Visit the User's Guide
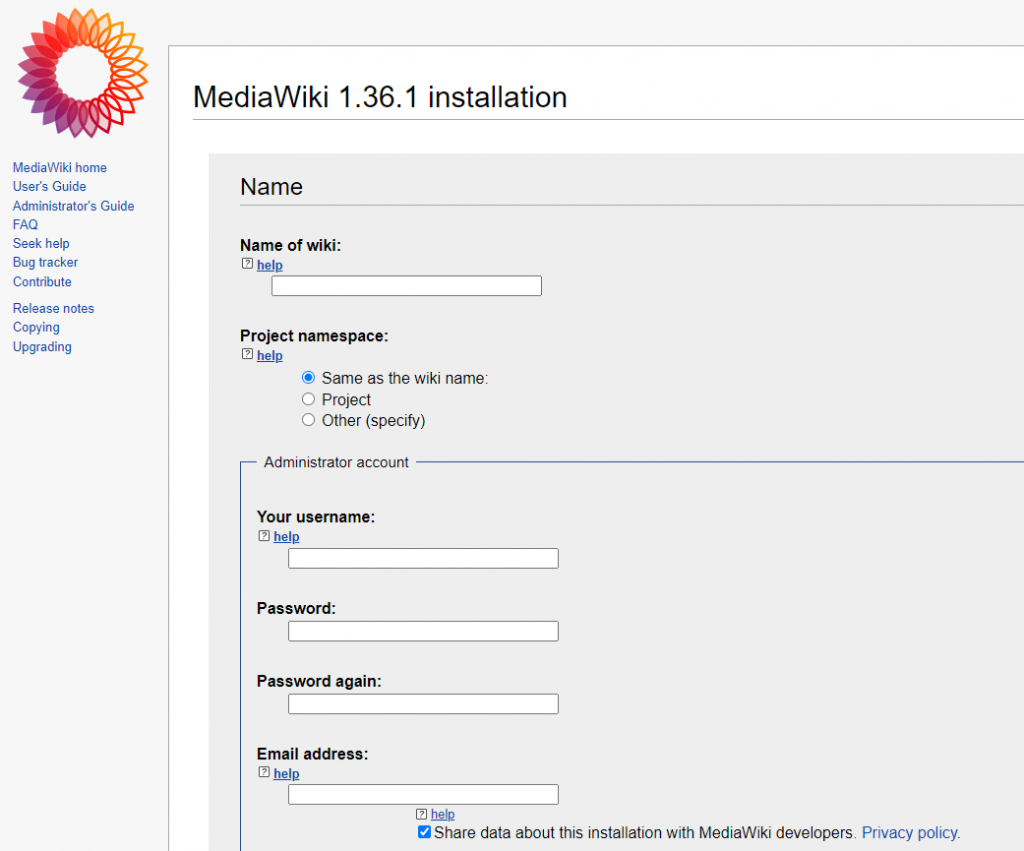Screen dimensions: 1024x851 [x=49, y=186]
